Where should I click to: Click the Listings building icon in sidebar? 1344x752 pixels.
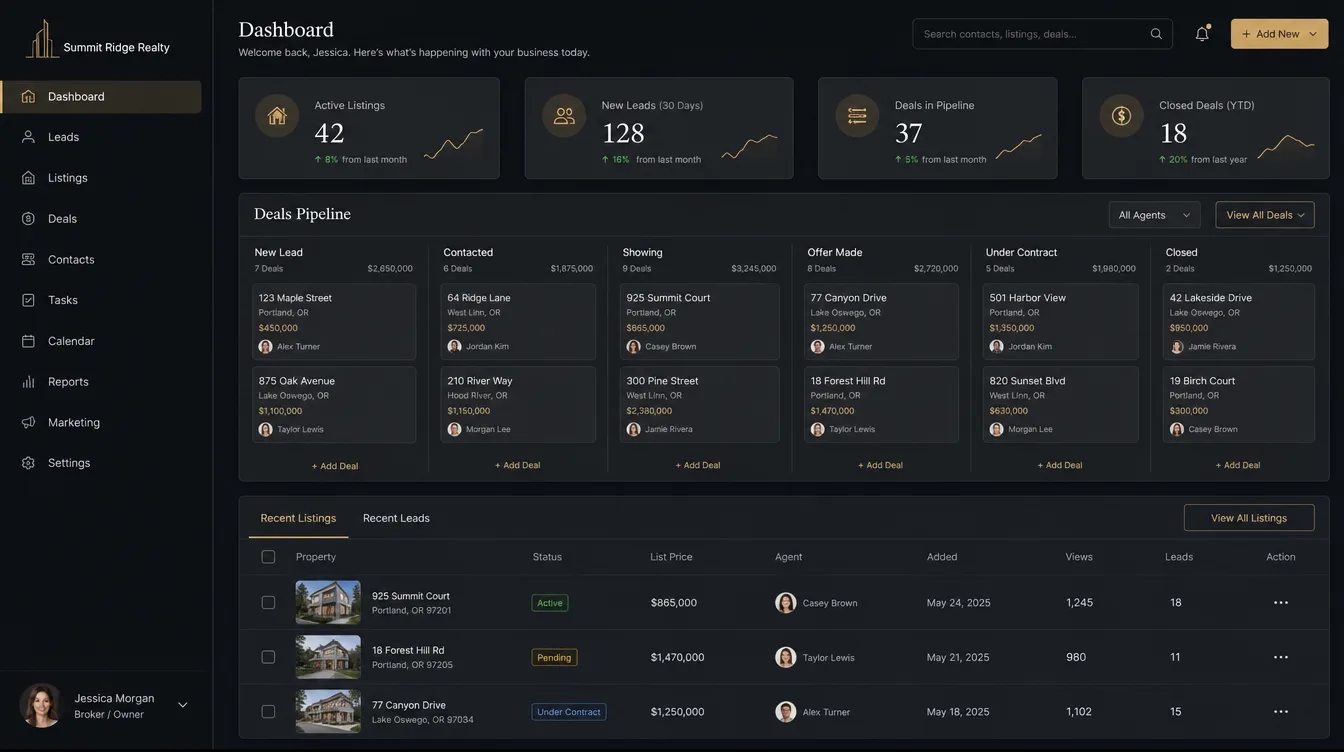click(28, 178)
